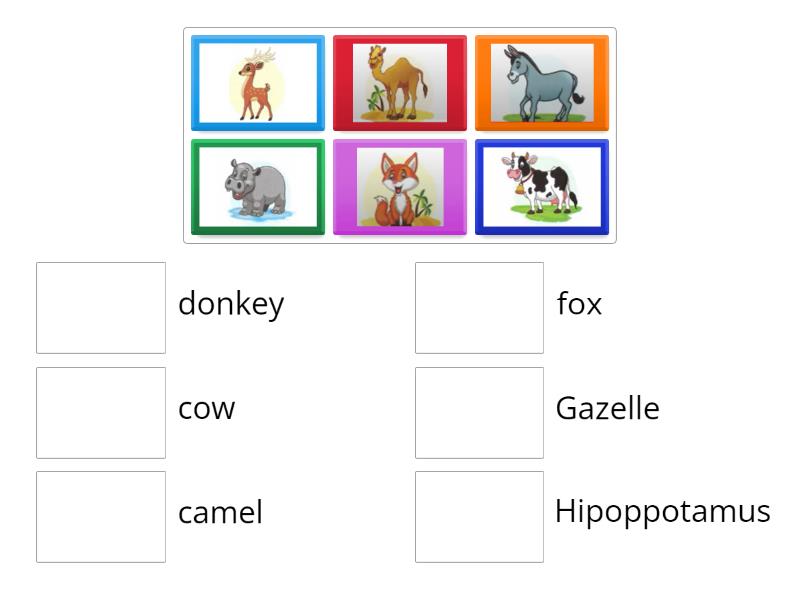800x600 pixels.
Task: Select the camel picture thumbnail
Action: coord(399,83)
